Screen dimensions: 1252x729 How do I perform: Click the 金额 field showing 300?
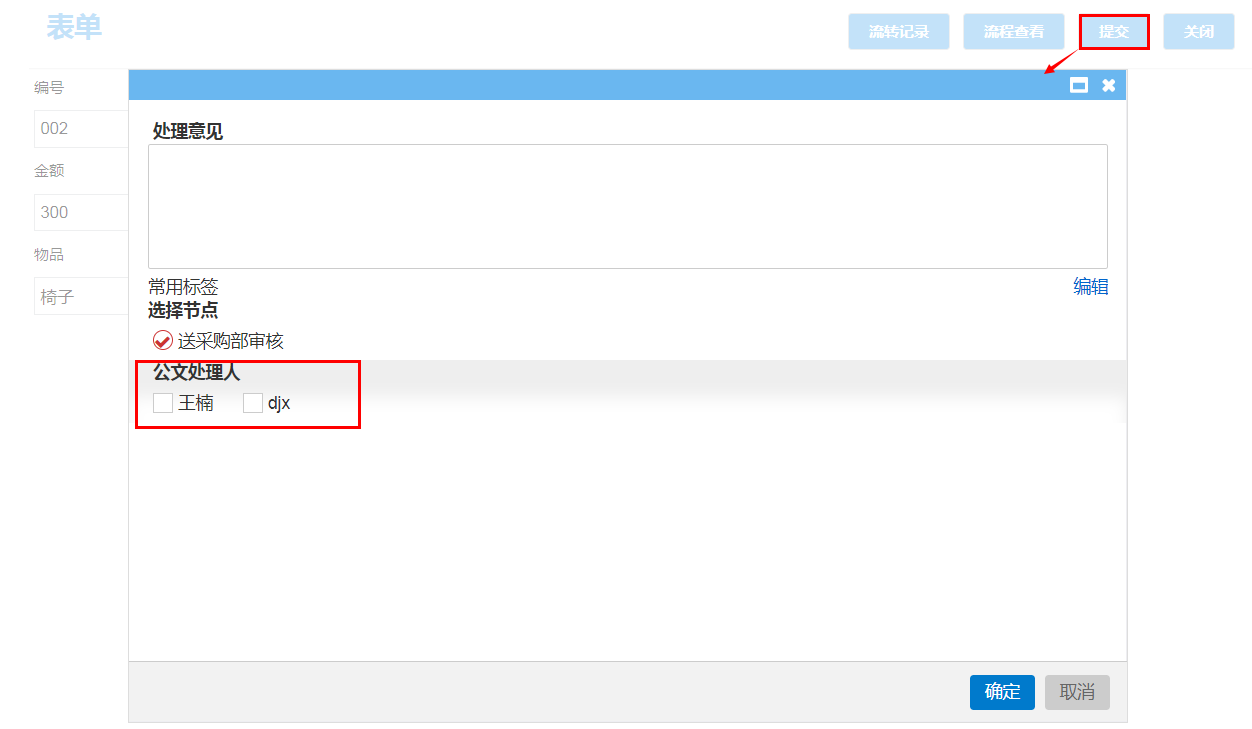[x=82, y=213]
